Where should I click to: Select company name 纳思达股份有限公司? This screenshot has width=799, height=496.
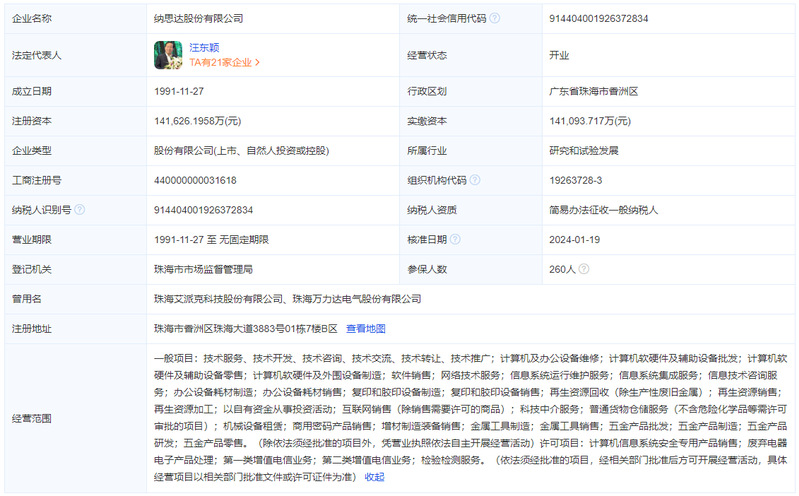click(198, 18)
